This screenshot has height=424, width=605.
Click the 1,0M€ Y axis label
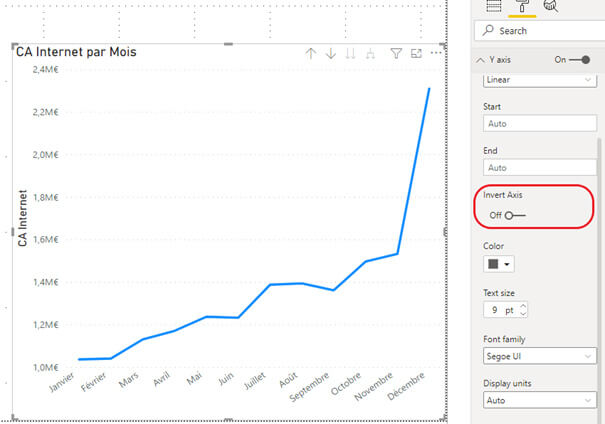click(46, 367)
